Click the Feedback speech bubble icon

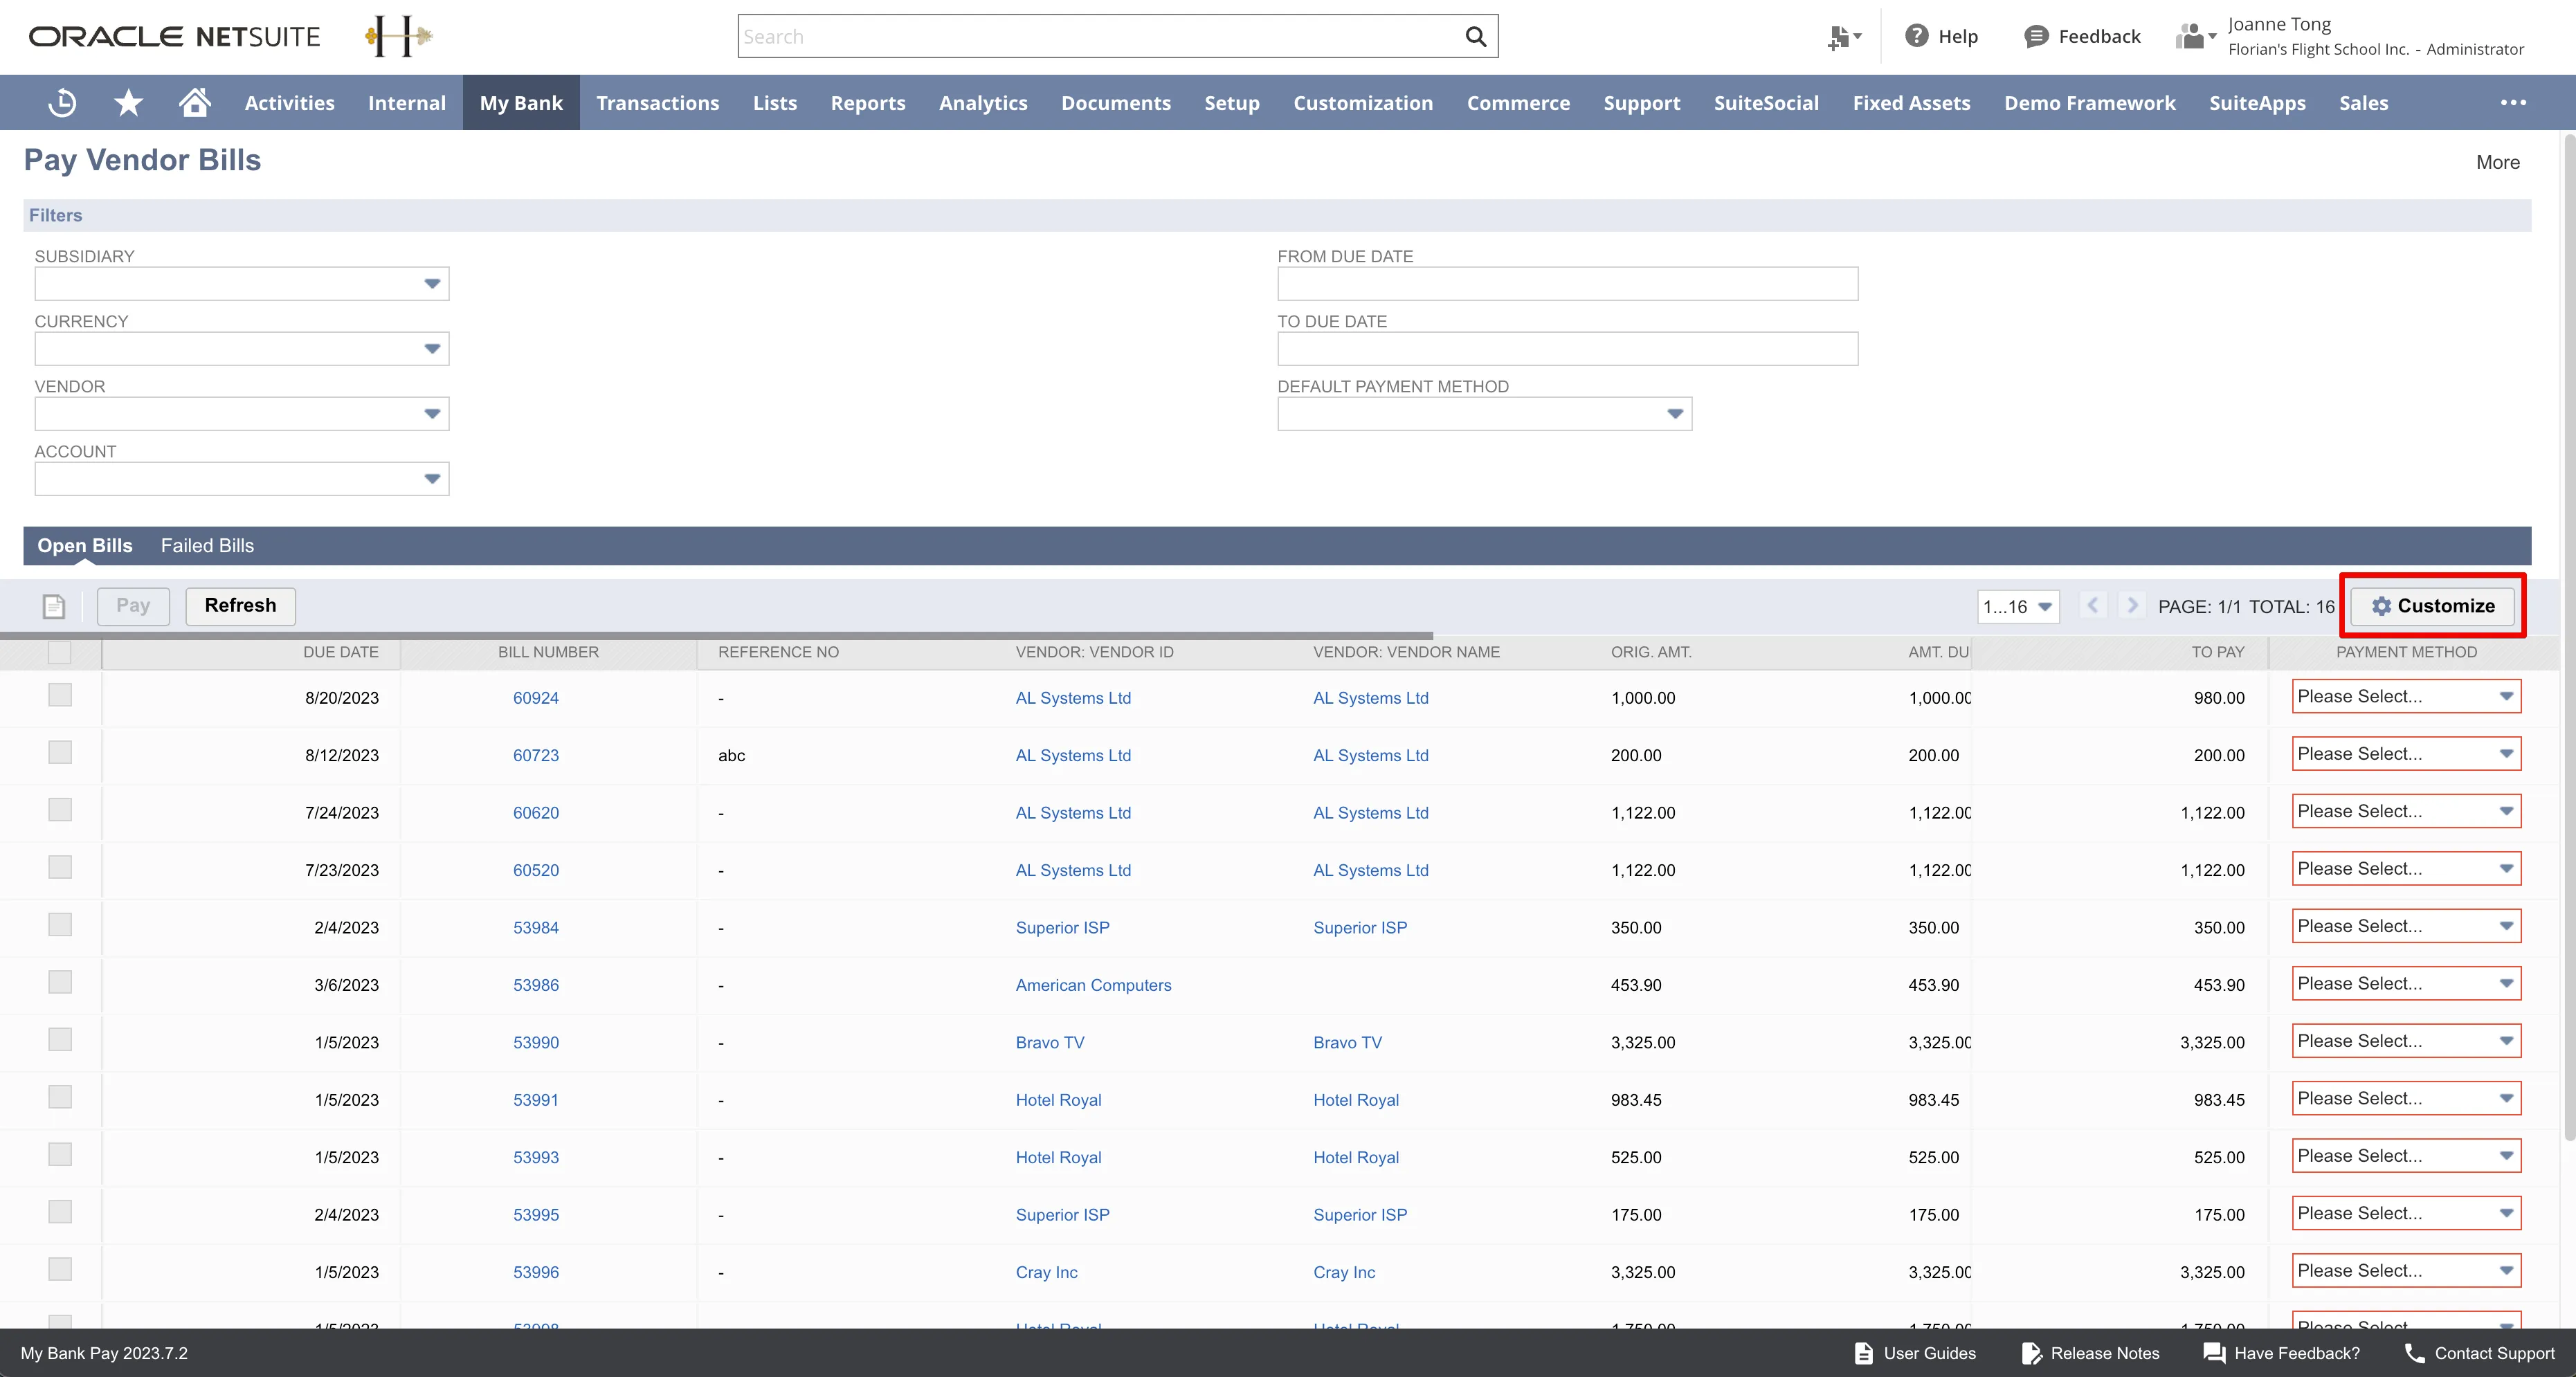(2036, 37)
